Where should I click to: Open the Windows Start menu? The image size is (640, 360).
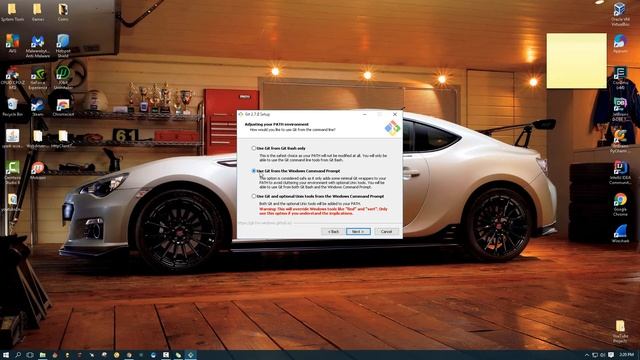pyautogui.click(x=6, y=355)
